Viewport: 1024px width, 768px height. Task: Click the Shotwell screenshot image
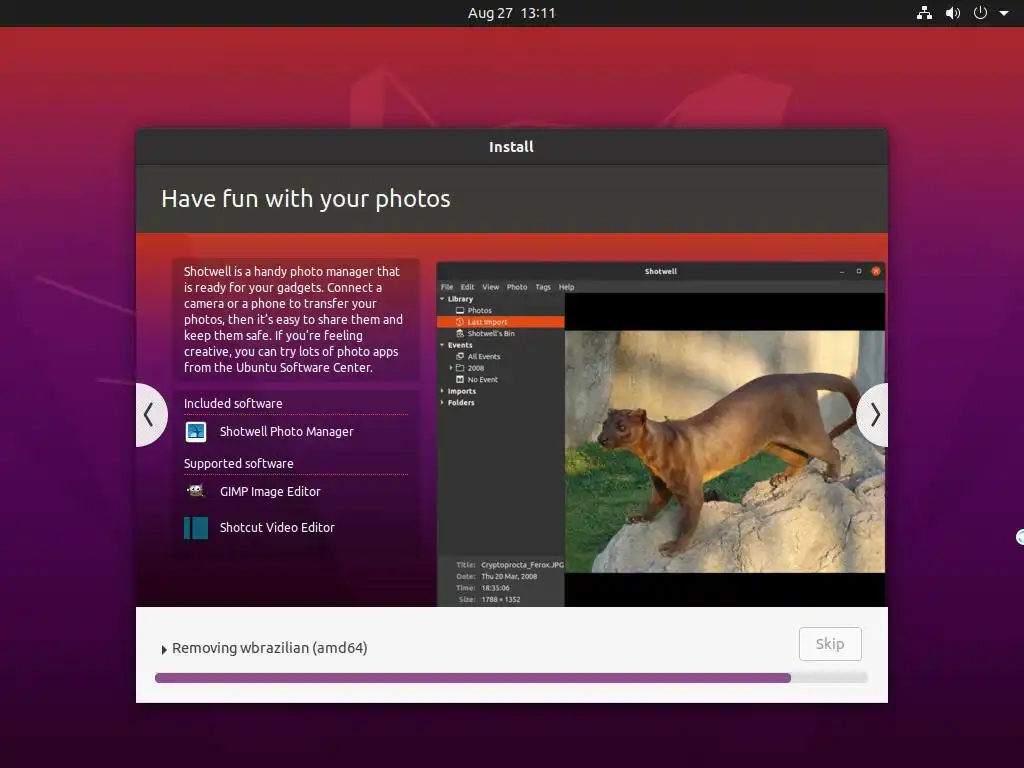point(661,434)
